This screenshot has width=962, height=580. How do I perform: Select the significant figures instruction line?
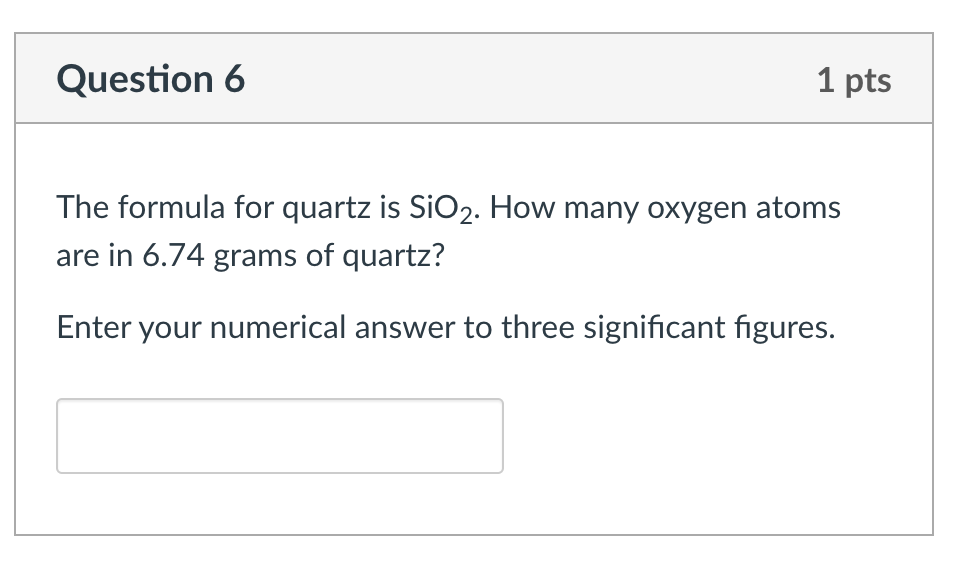[444, 326]
